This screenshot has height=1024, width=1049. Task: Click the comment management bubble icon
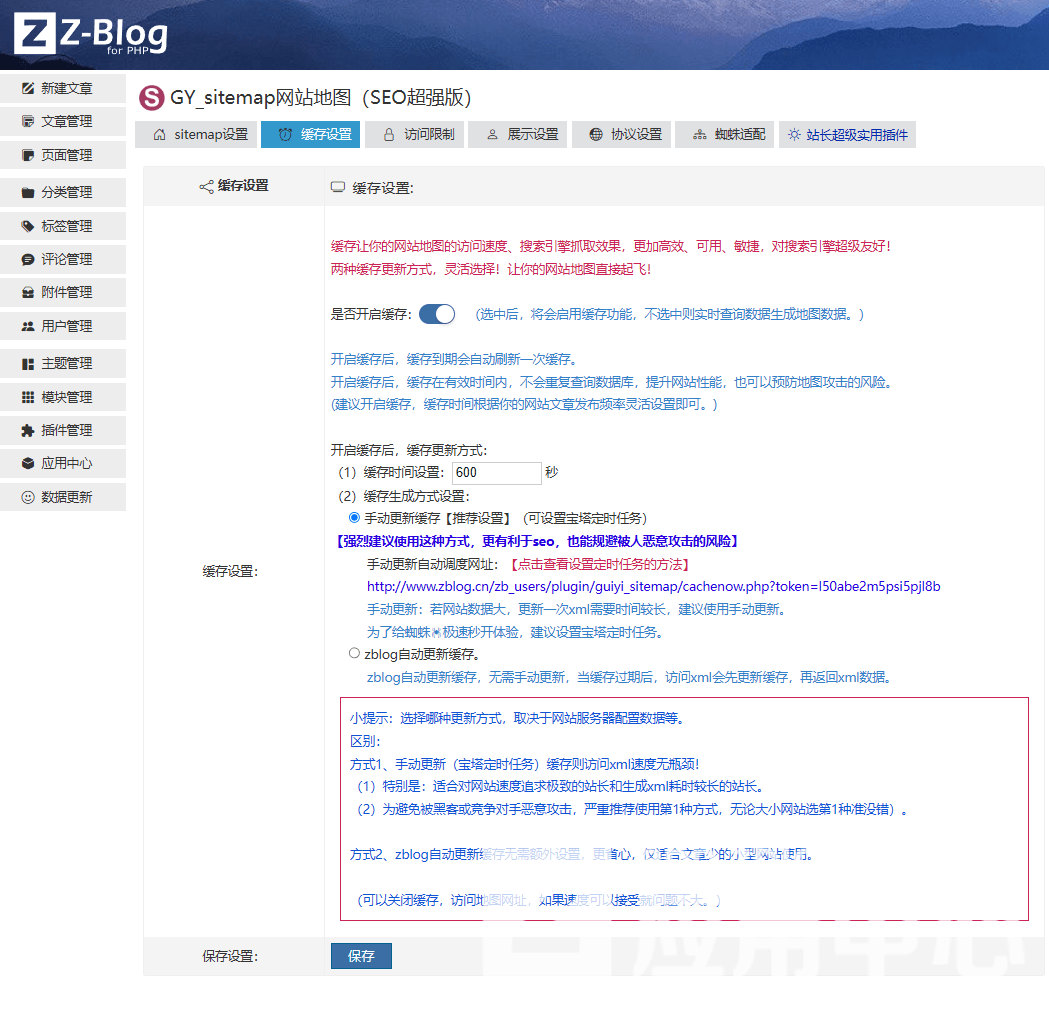click(x=28, y=259)
